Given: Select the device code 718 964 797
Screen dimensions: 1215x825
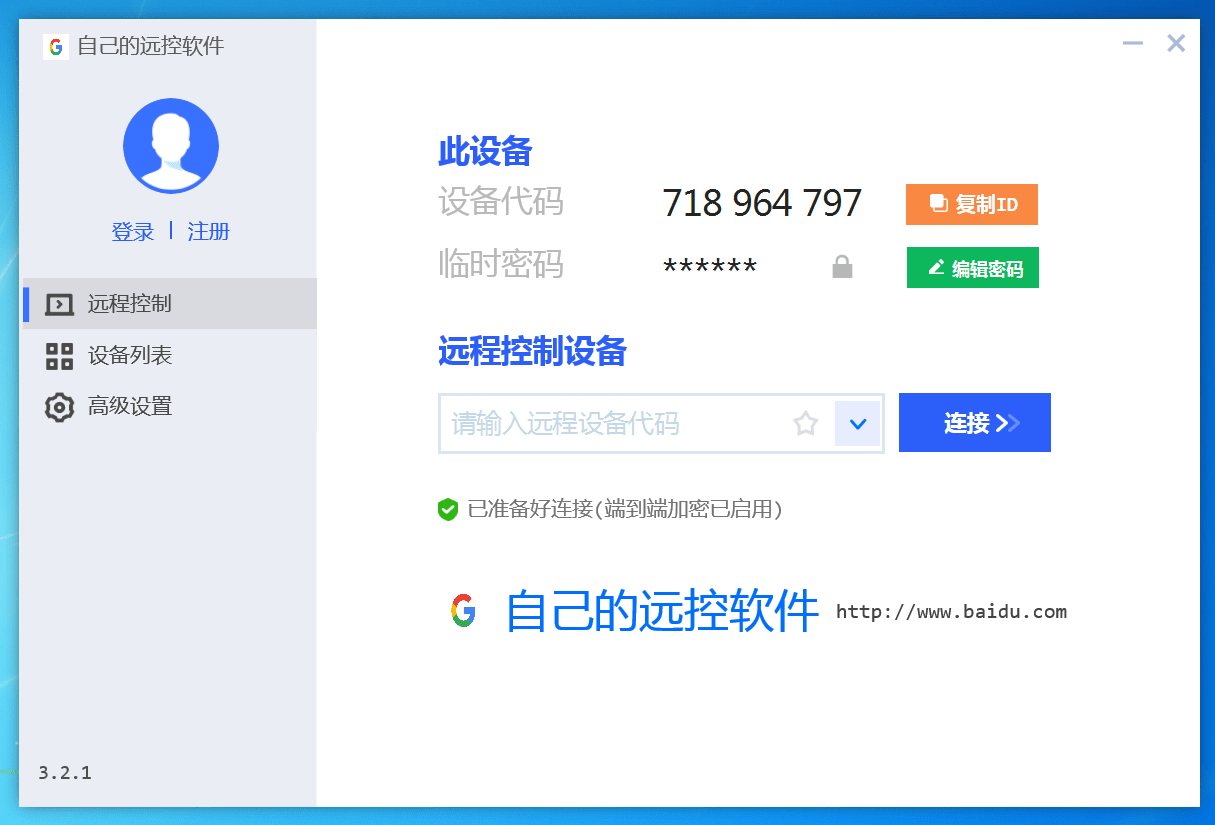Looking at the screenshot, I should pyautogui.click(x=762, y=204).
